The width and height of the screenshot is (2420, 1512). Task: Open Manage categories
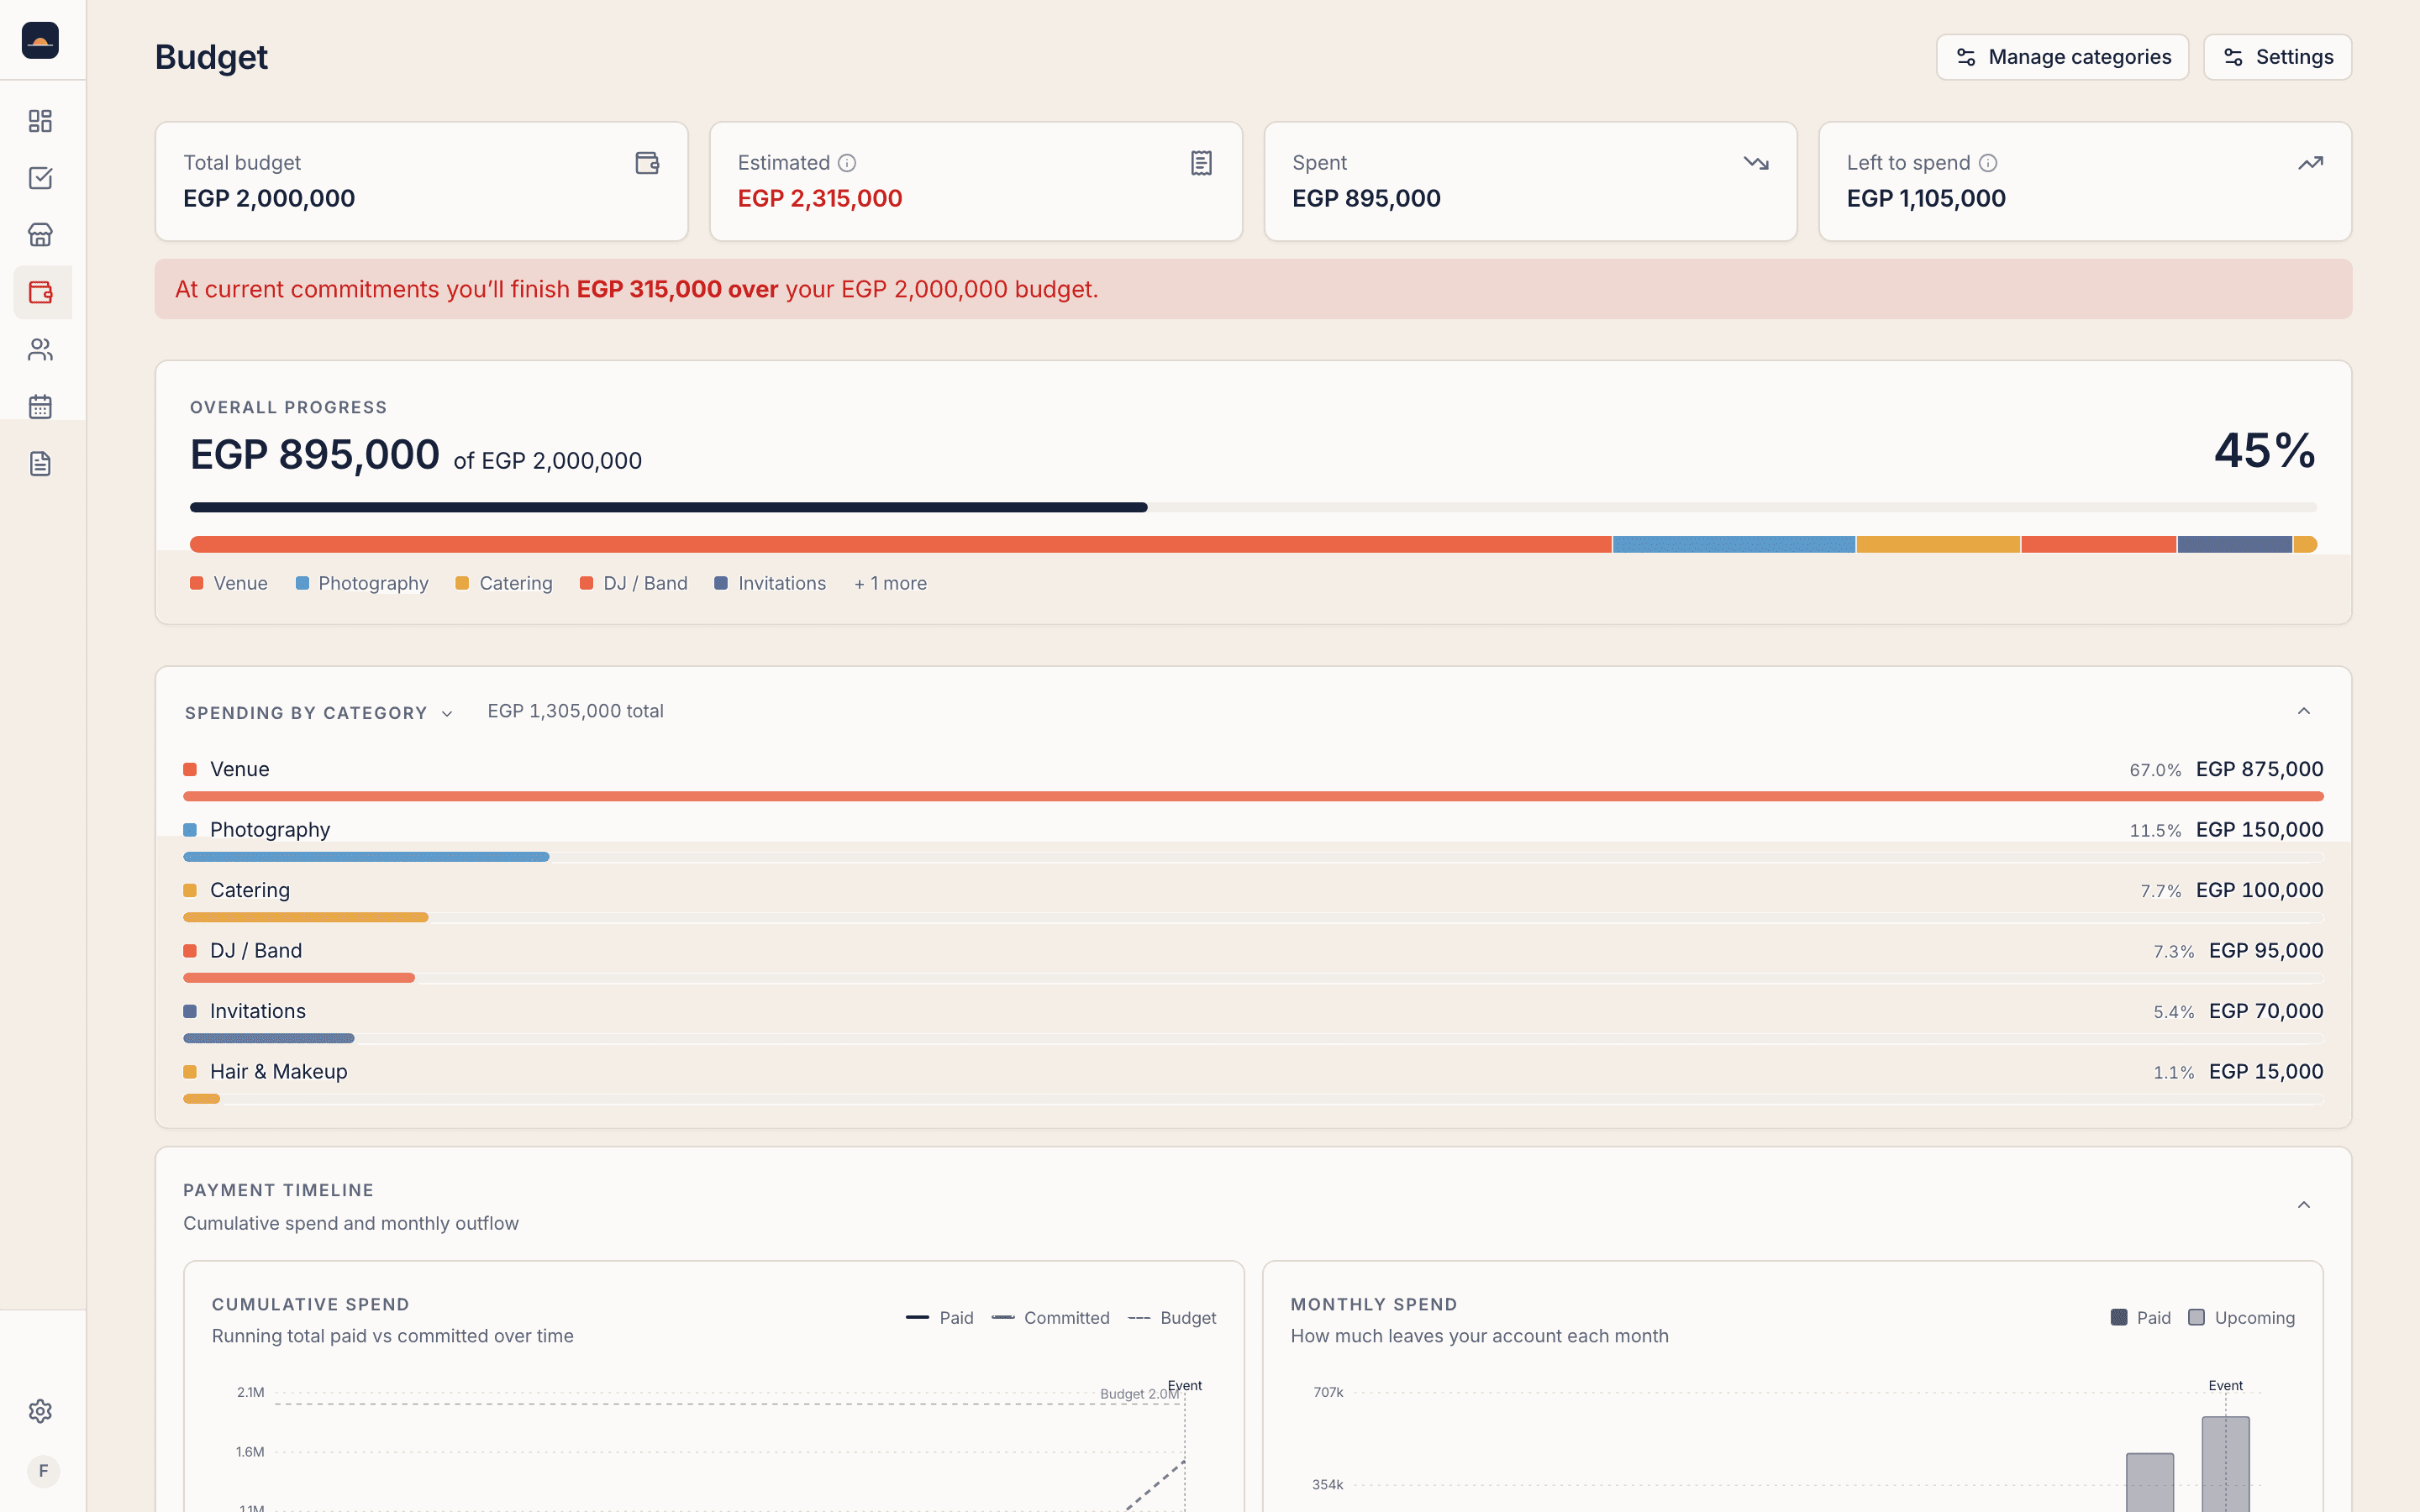click(x=2062, y=57)
